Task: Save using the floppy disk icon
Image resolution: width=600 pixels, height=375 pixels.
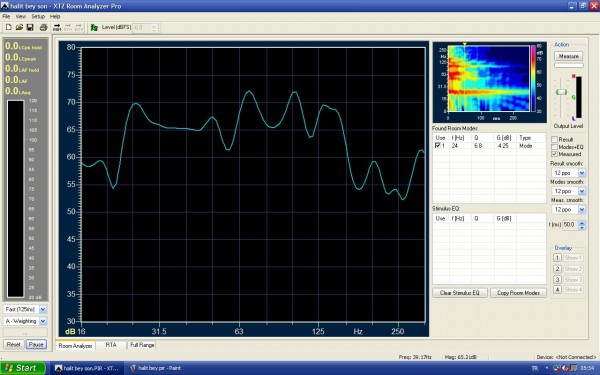Action: (x=30, y=27)
